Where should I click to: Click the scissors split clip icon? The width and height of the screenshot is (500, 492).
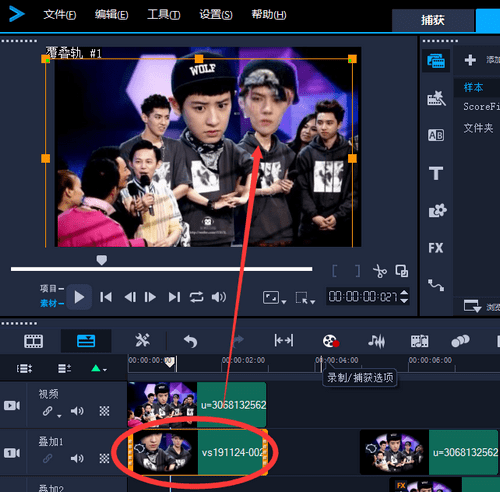380,271
